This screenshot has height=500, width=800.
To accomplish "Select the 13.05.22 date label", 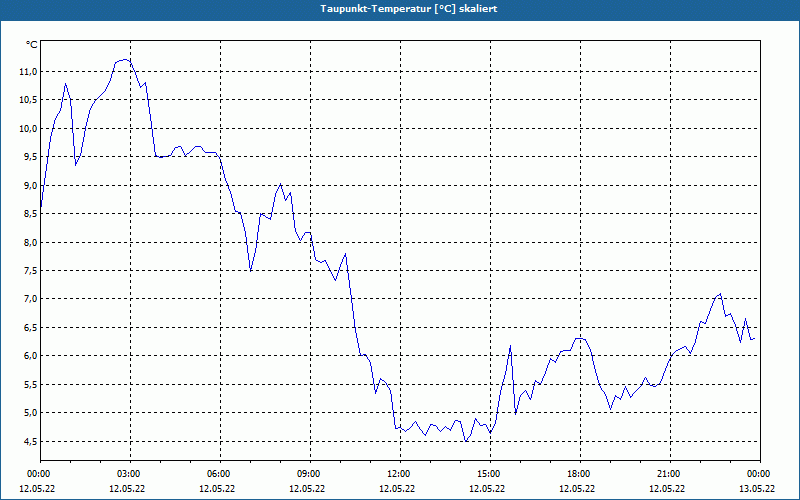I will [757, 488].
